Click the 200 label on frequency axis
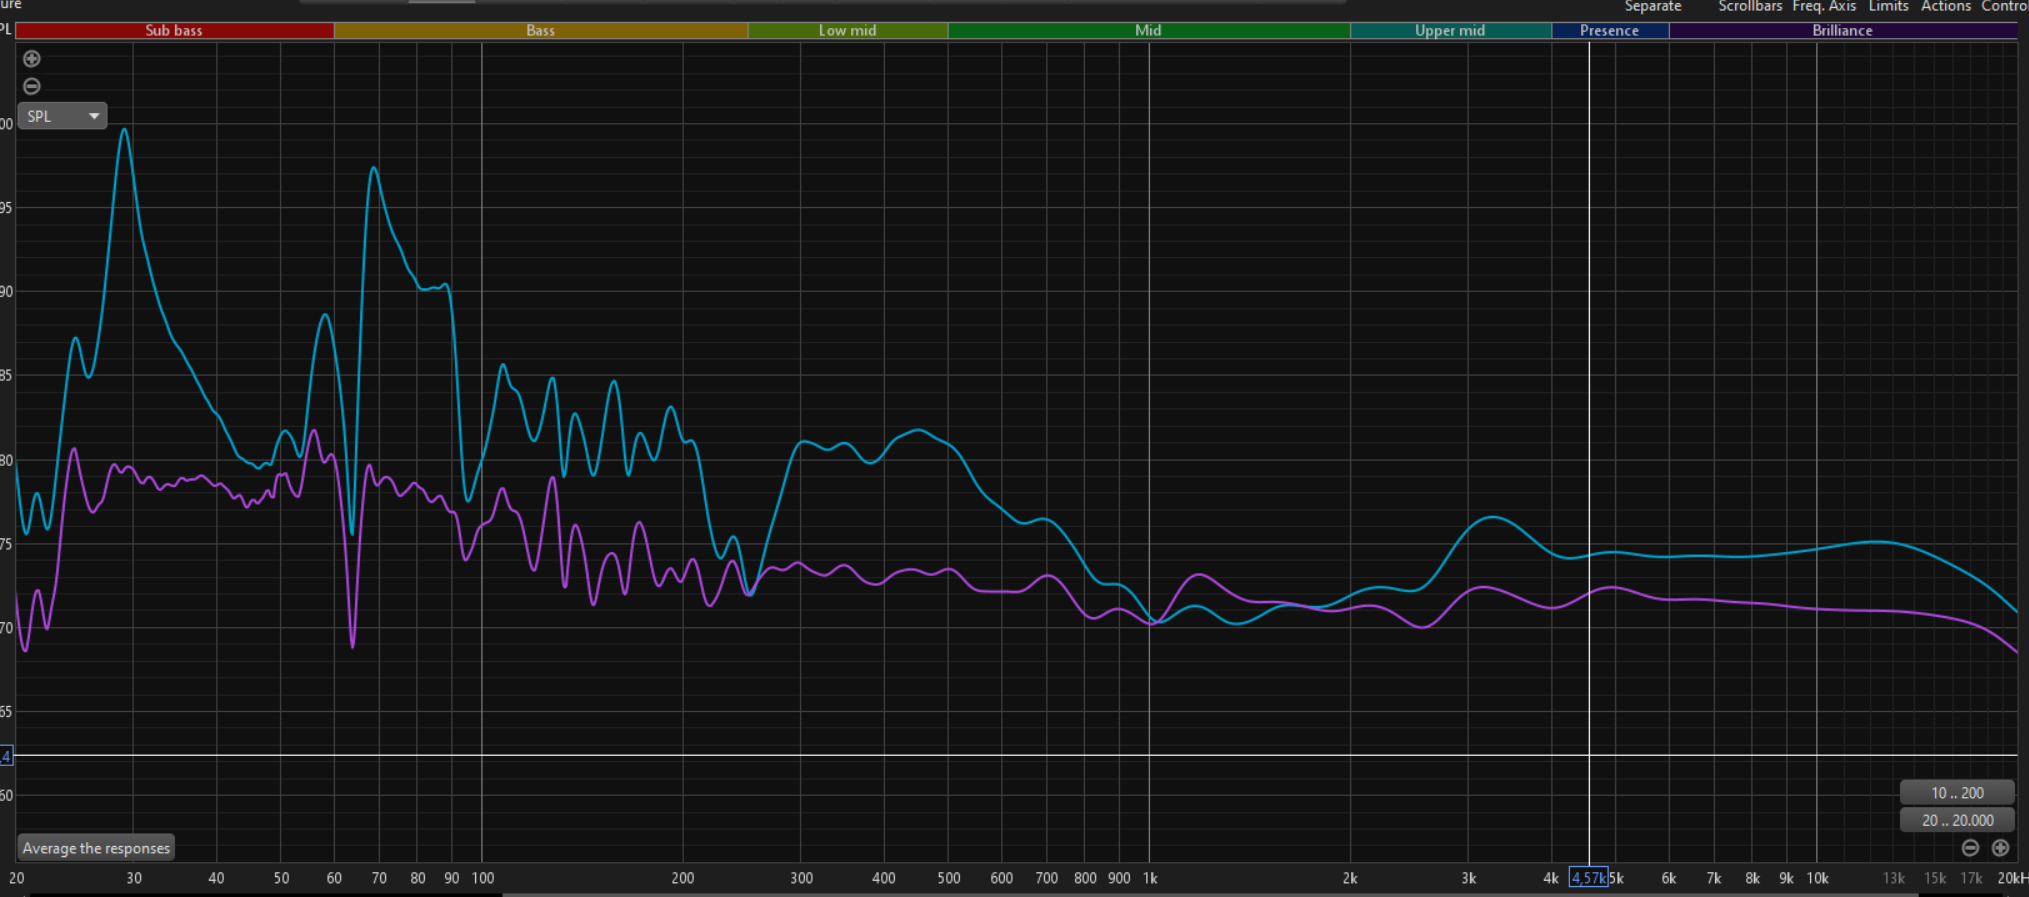 [x=683, y=878]
